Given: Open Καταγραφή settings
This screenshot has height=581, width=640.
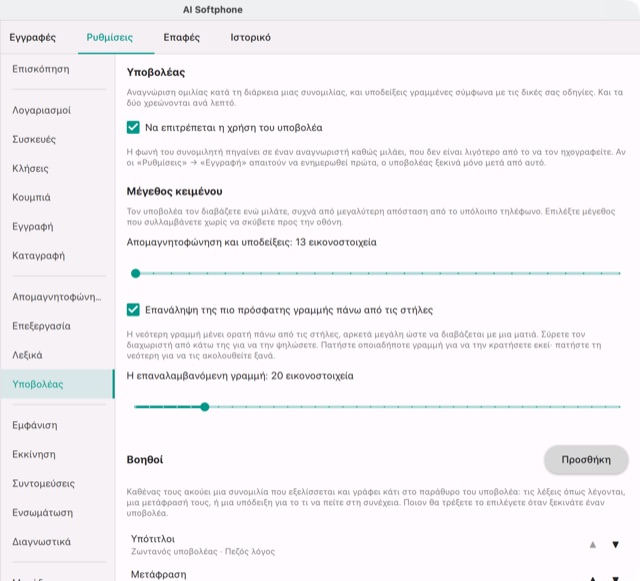Looking at the screenshot, I should point(57,256).
